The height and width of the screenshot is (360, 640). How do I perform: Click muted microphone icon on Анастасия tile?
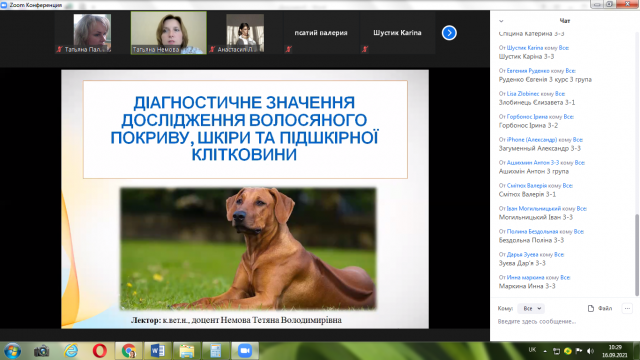click(x=212, y=49)
